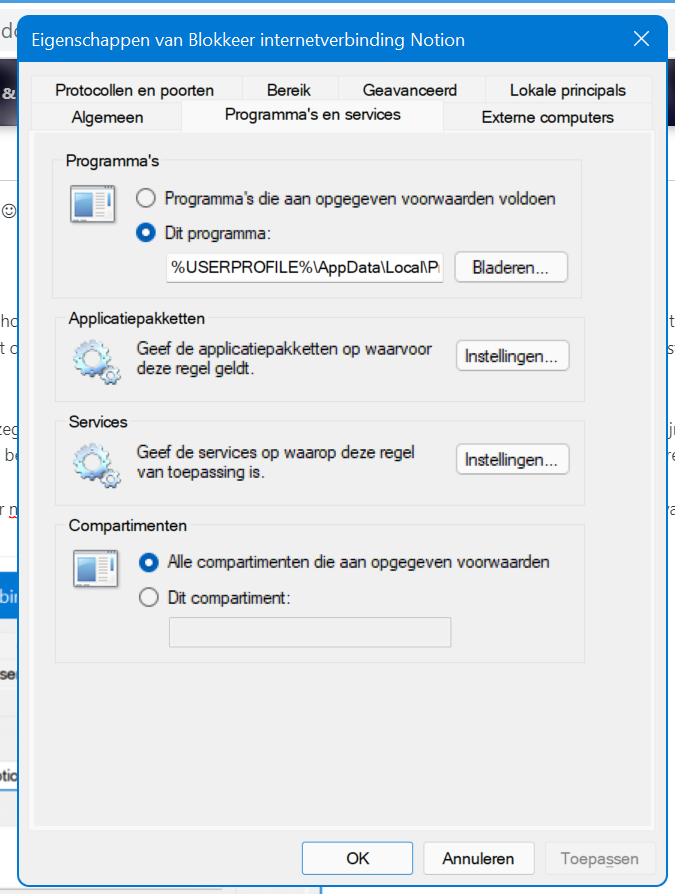The height and width of the screenshot is (894, 675).
Task: Click the Services gears icon
Action: [x=96, y=465]
